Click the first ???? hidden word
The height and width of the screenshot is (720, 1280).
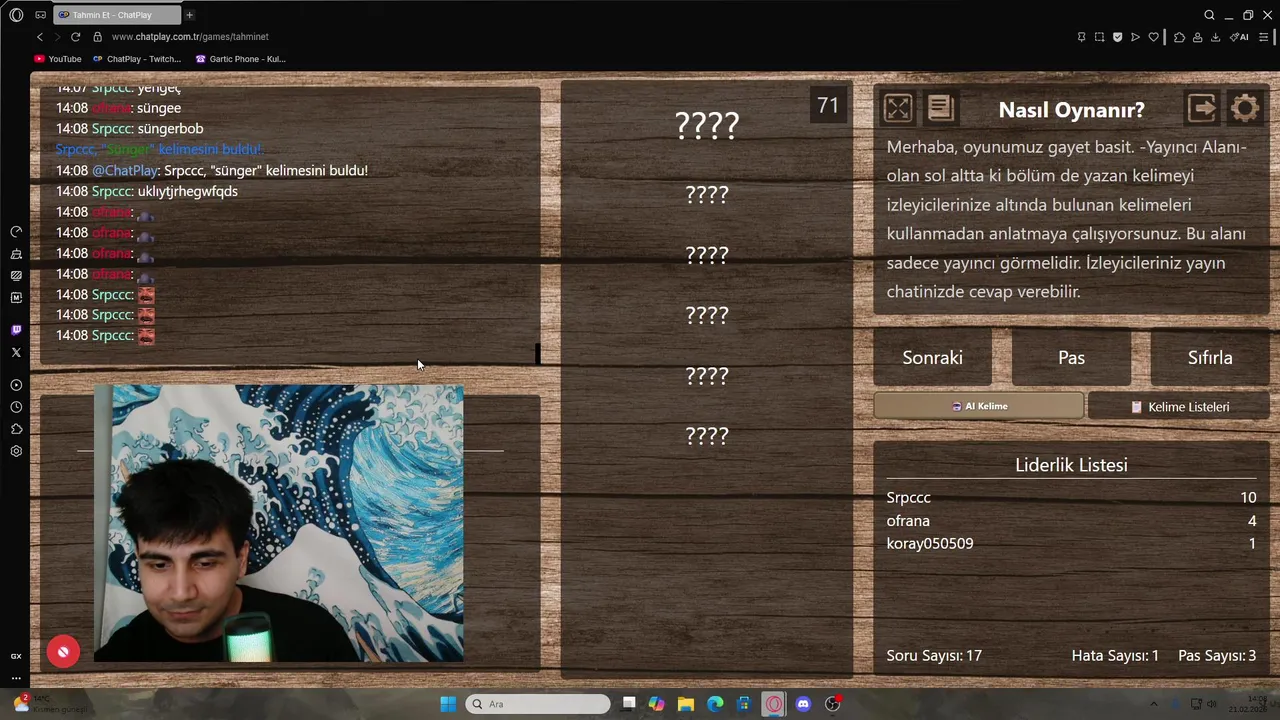(707, 125)
